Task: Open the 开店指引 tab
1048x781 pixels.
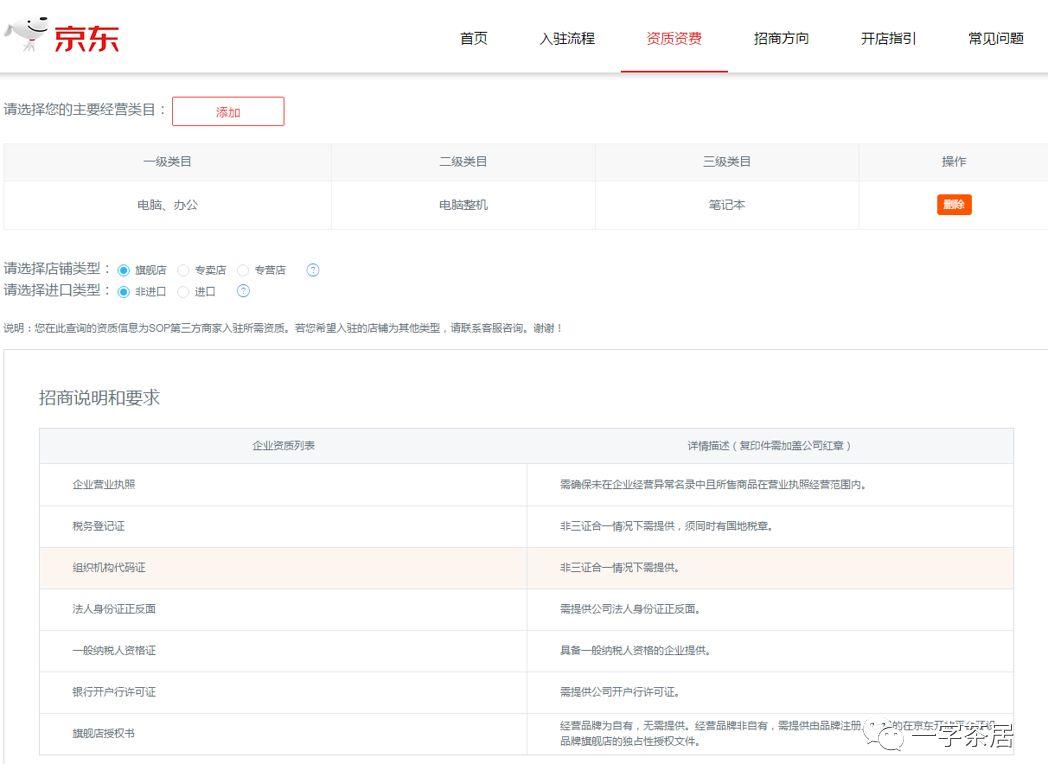Action: [x=888, y=38]
